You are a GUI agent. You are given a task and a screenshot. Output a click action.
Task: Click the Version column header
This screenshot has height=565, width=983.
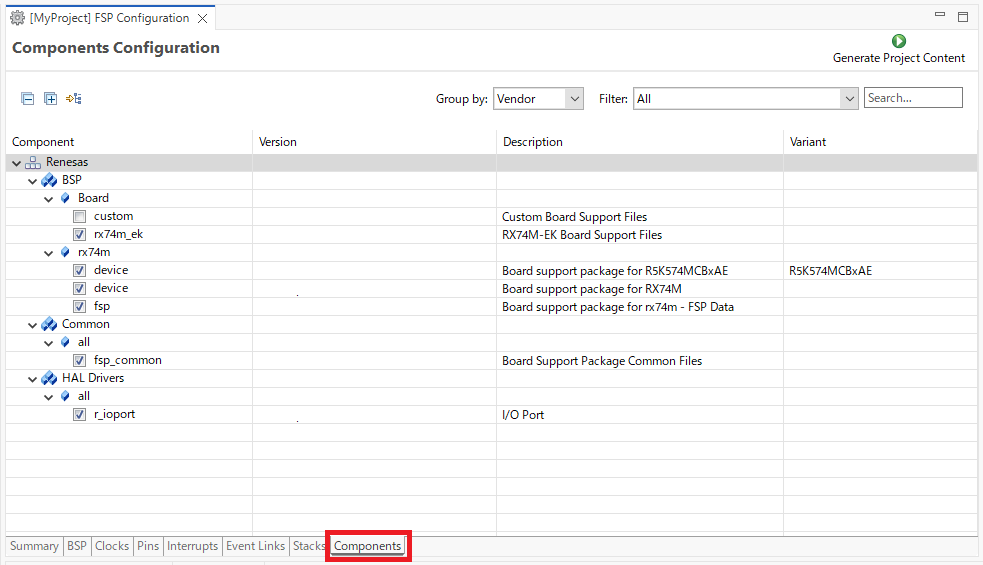[278, 142]
